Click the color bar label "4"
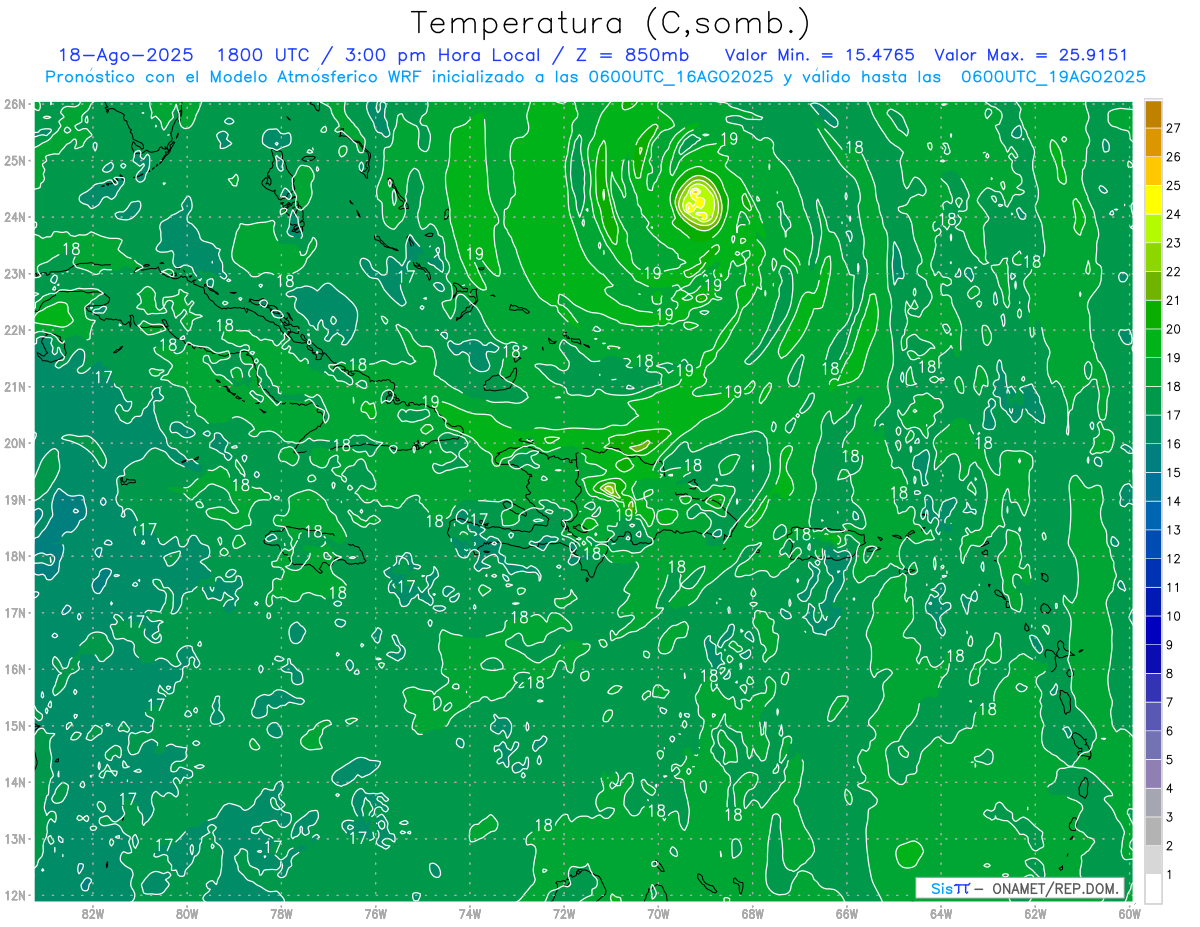The image size is (1200, 927). click(x=1170, y=788)
